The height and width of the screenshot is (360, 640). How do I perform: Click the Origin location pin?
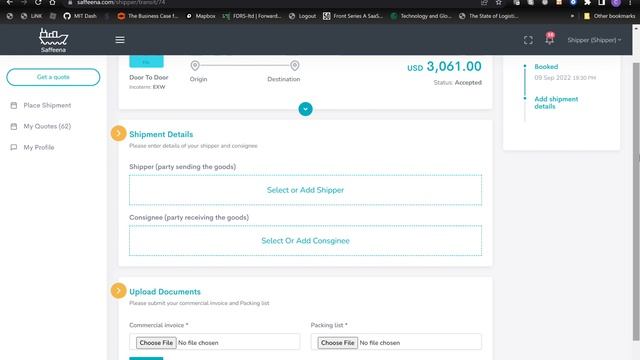point(195,65)
